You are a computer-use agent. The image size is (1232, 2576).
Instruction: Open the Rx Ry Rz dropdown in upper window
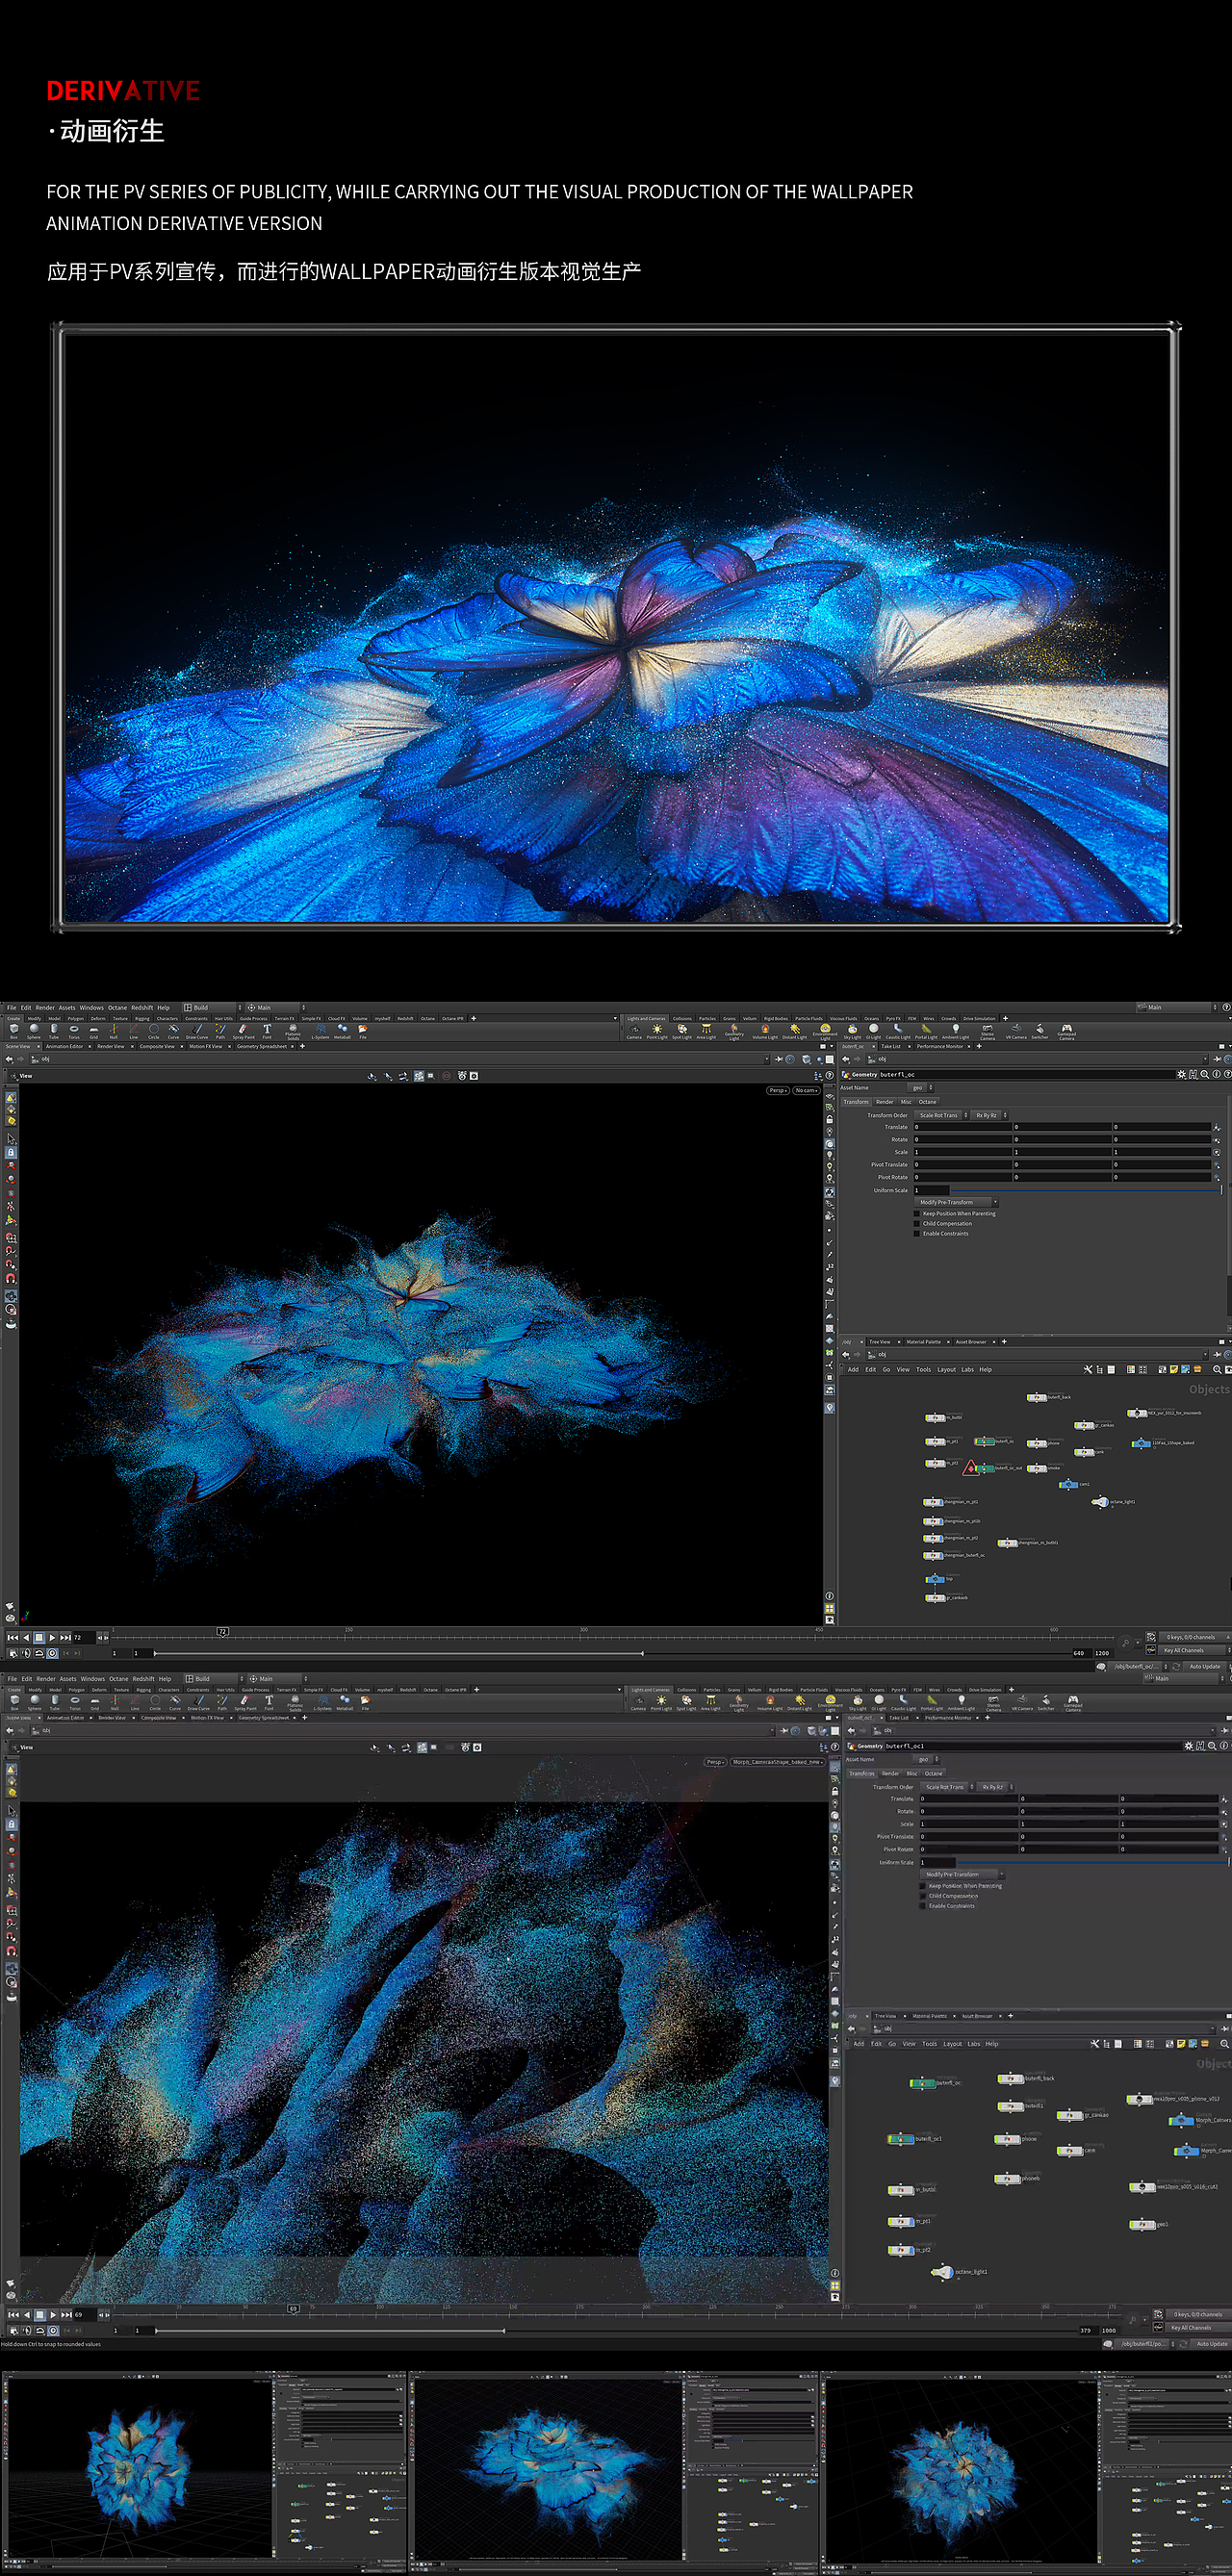click(990, 1116)
